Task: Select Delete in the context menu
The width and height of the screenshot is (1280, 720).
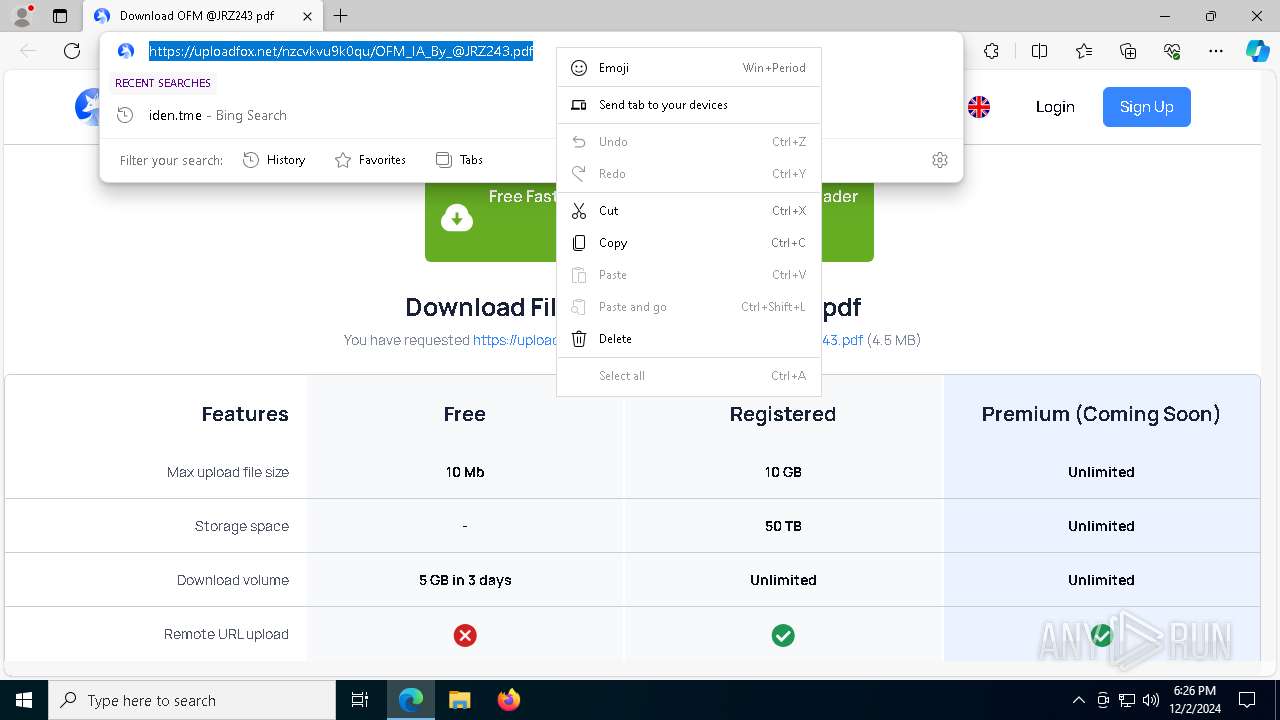Action: tap(688, 339)
